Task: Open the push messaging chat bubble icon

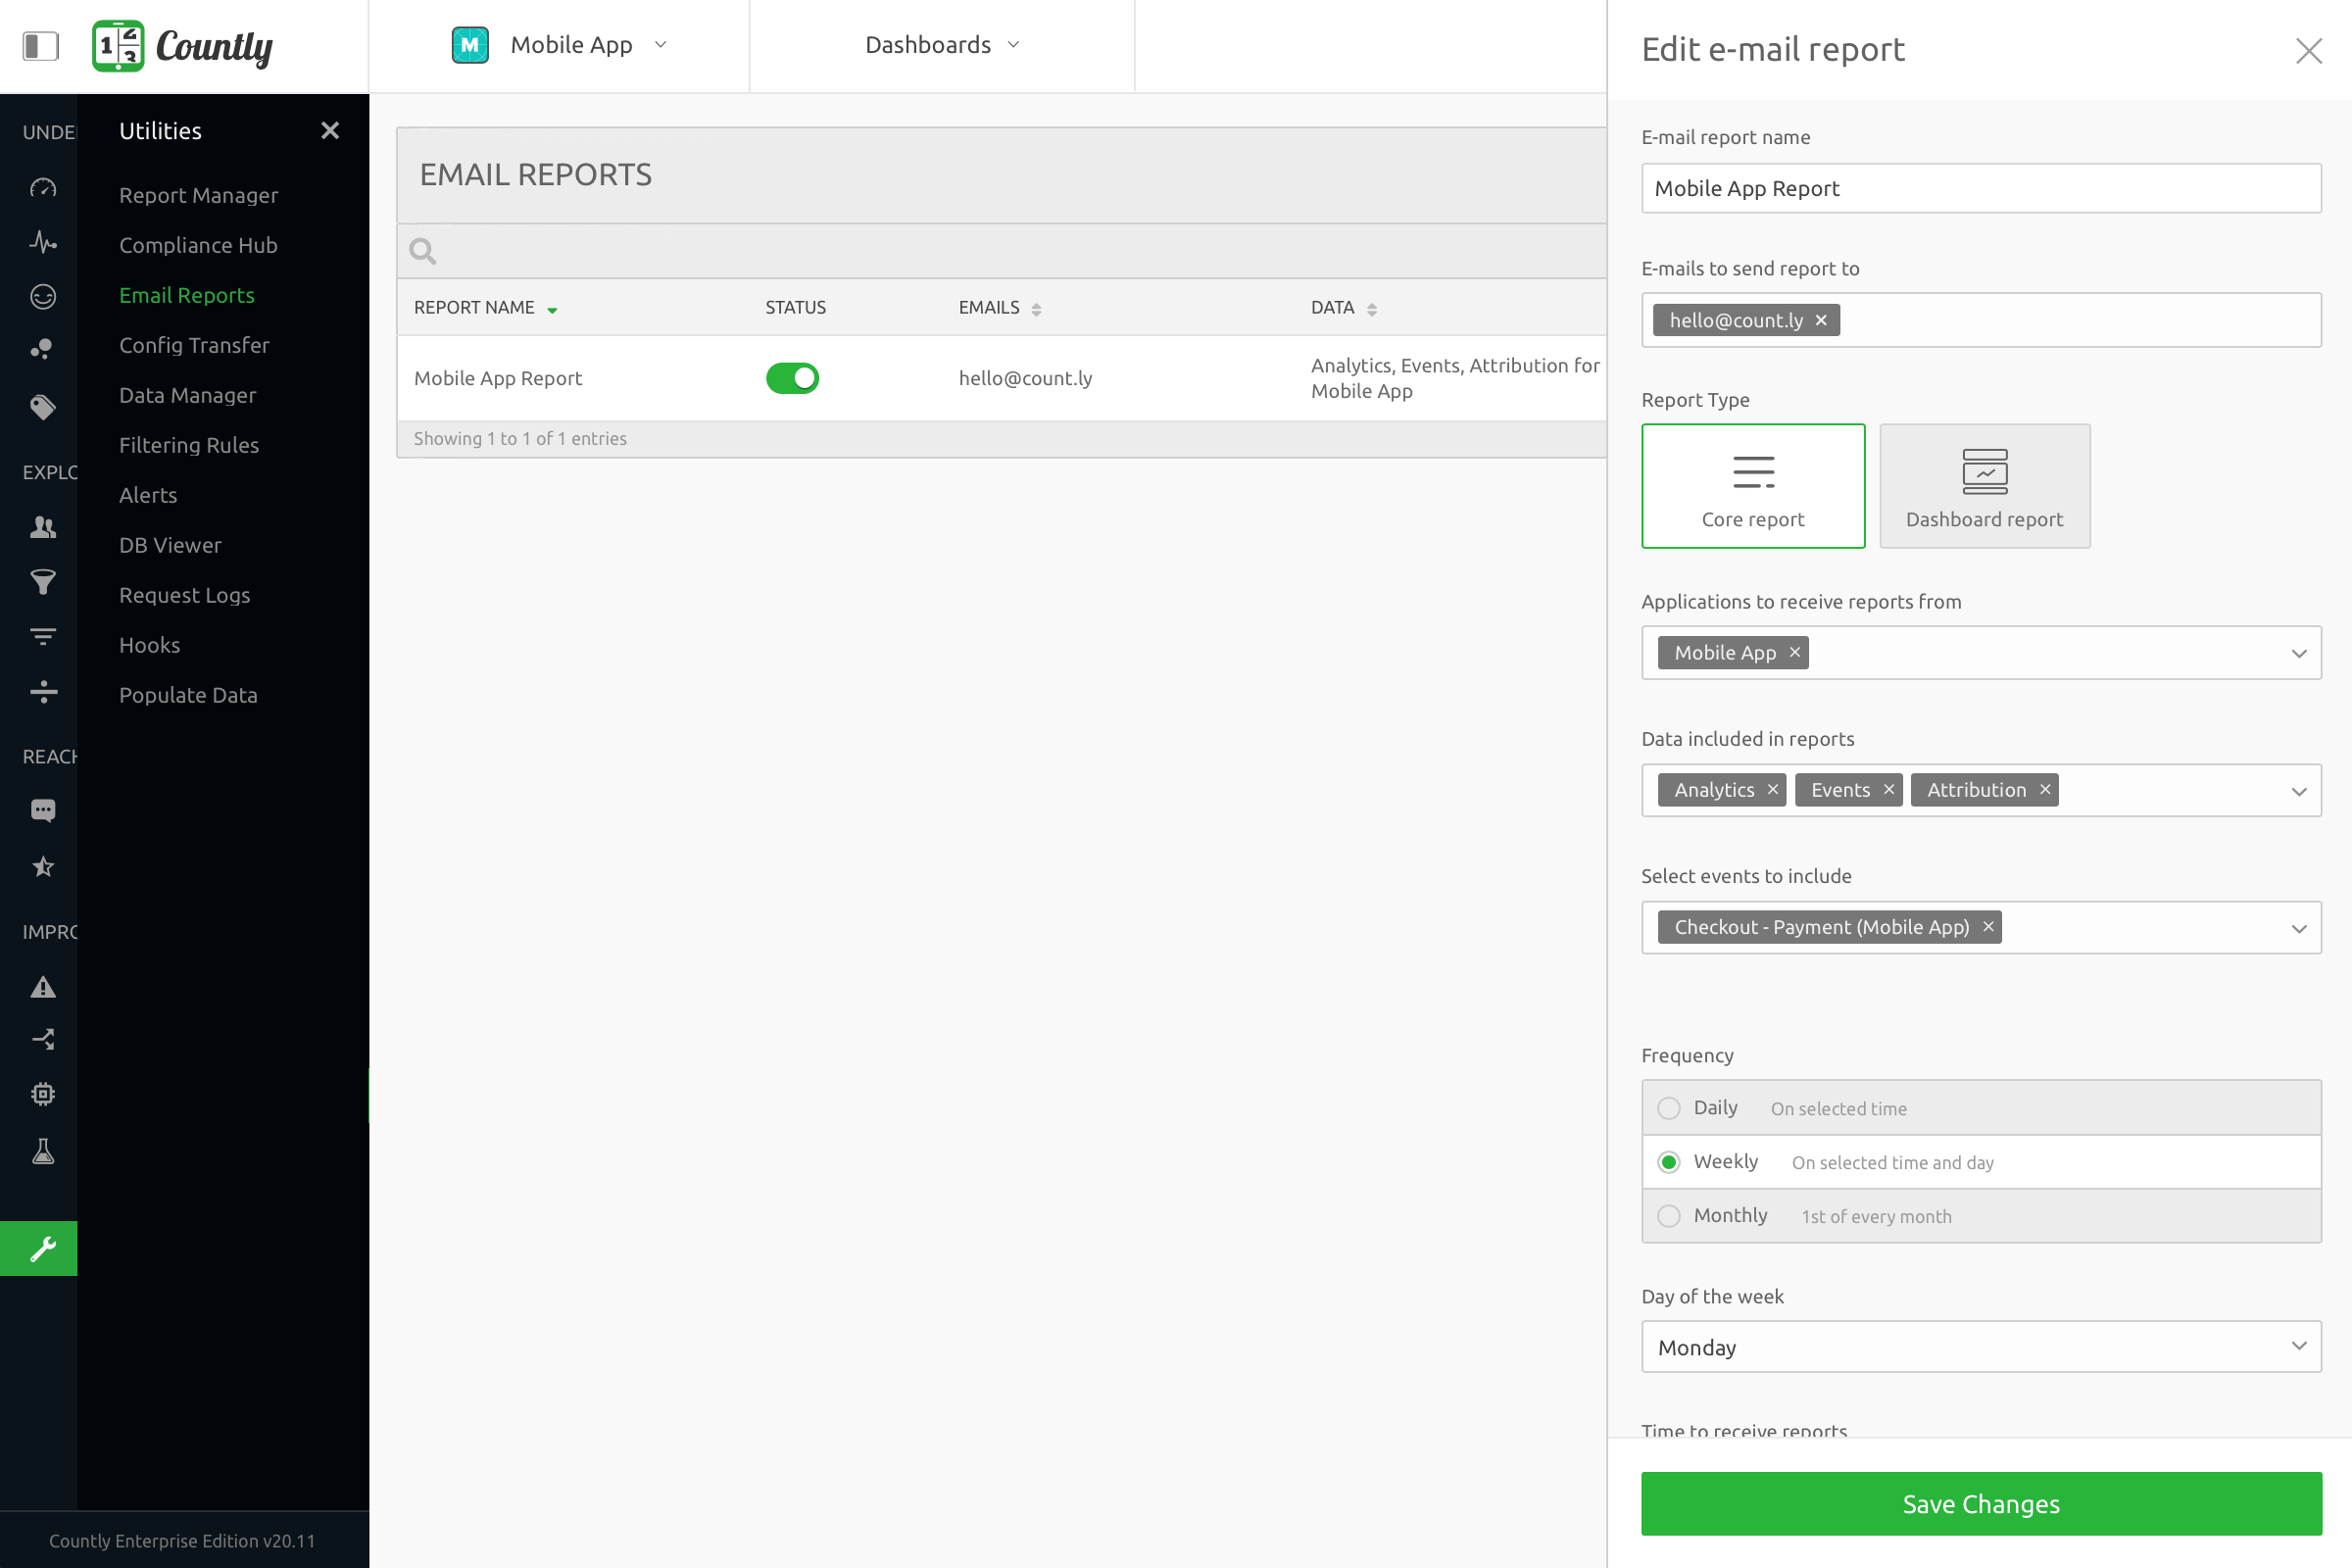Action: point(42,810)
